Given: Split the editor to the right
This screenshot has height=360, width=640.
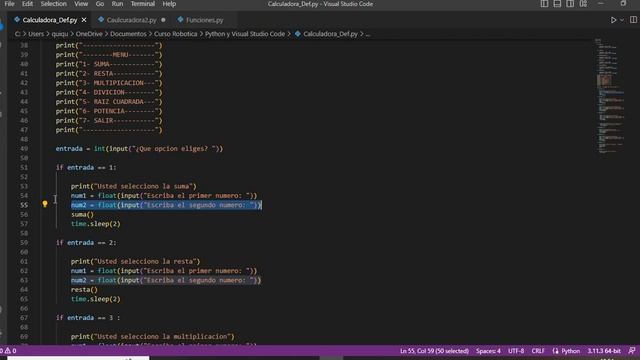Looking at the screenshot, I should (x=633, y=20).
